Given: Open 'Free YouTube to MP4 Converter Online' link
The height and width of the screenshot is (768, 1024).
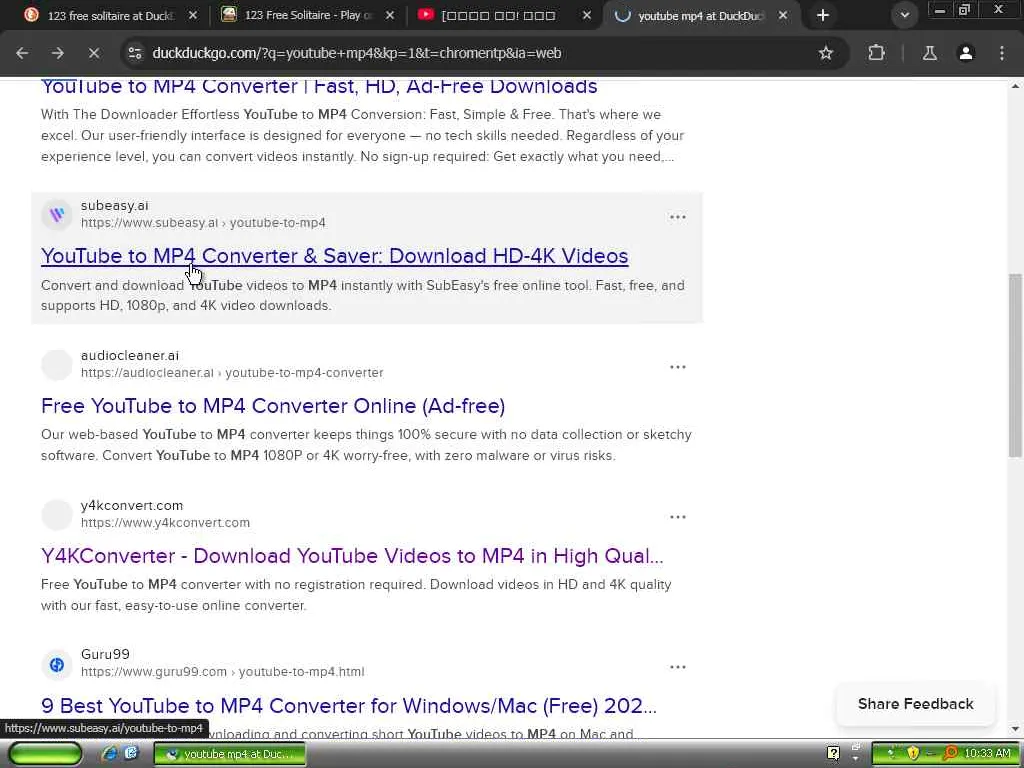Looking at the screenshot, I should tap(273, 406).
